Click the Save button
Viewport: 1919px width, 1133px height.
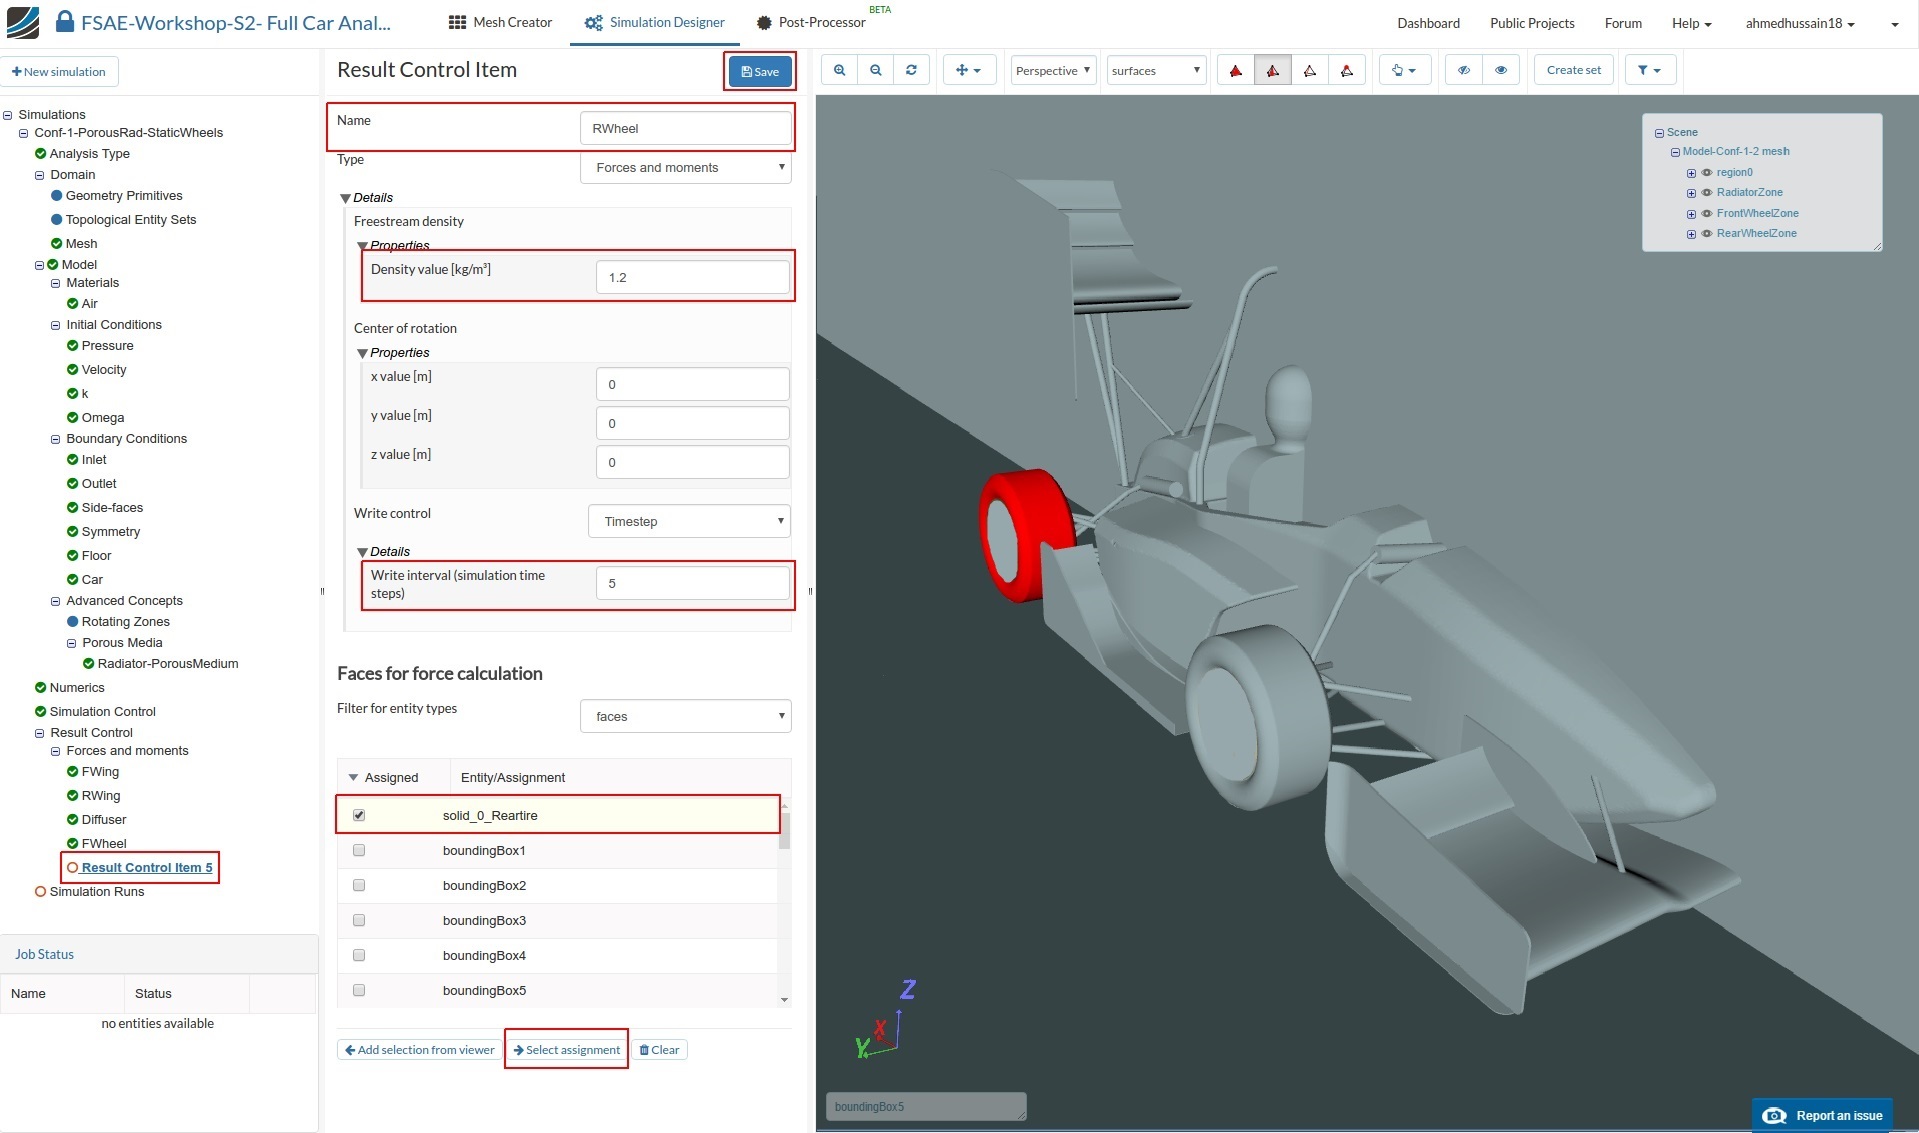pos(759,71)
